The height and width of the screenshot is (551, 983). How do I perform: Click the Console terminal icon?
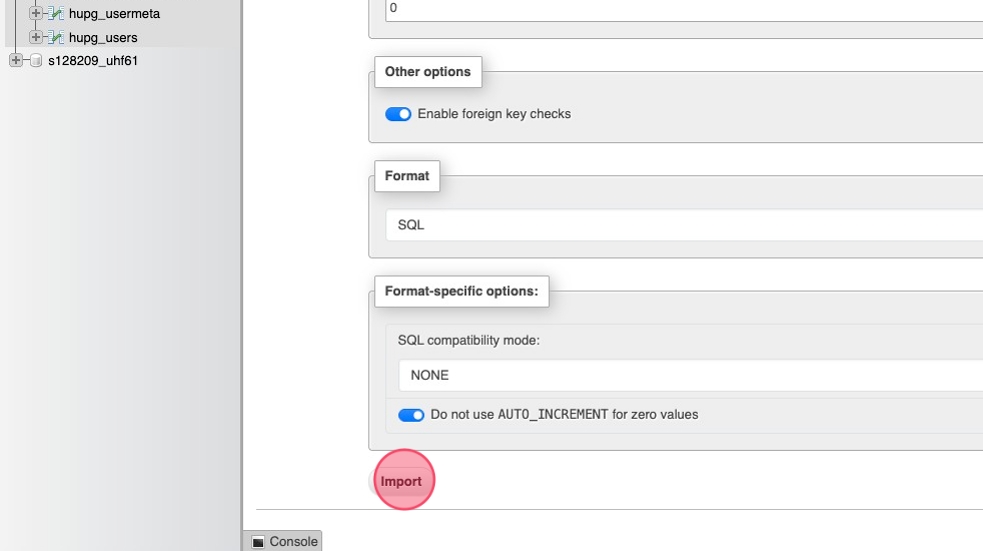point(258,541)
